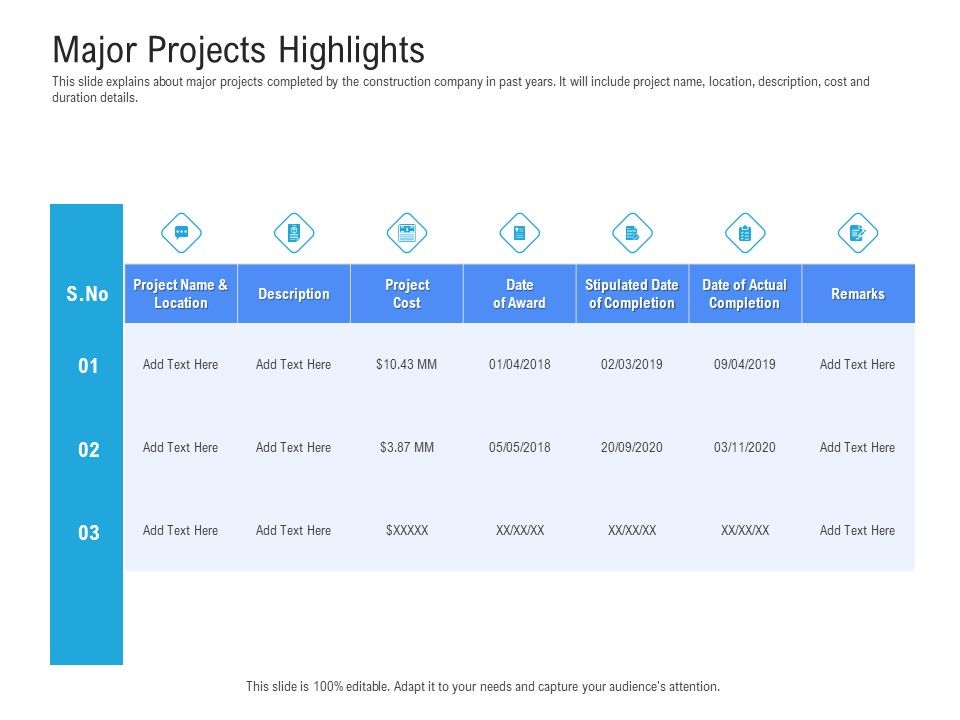Click the clipboard checklist icon above Actual Completion

[x=745, y=233]
